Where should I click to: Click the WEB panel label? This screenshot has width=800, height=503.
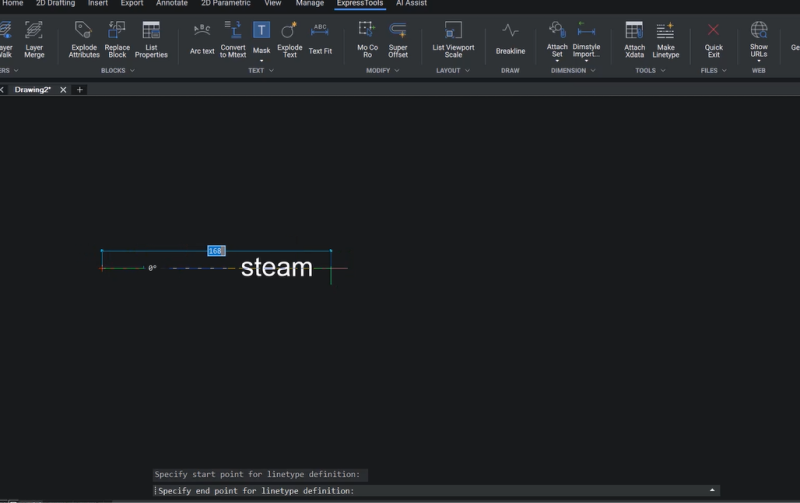tap(759, 70)
